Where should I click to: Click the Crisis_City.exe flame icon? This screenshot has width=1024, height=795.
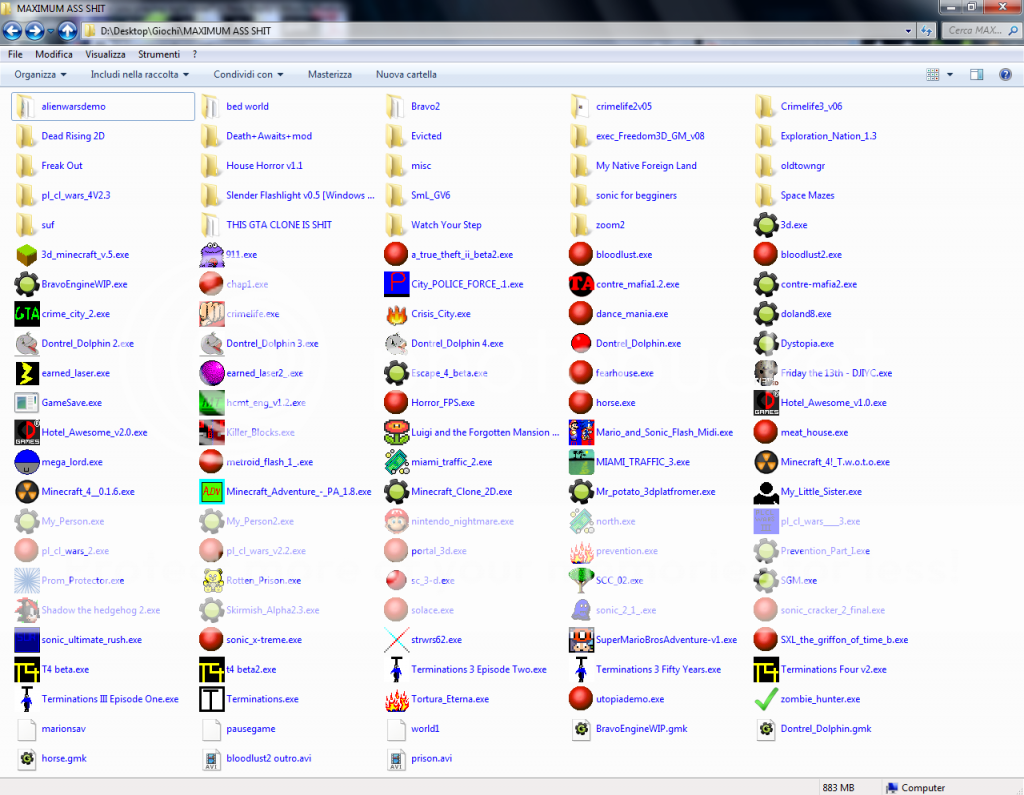[x=396, y=314]
